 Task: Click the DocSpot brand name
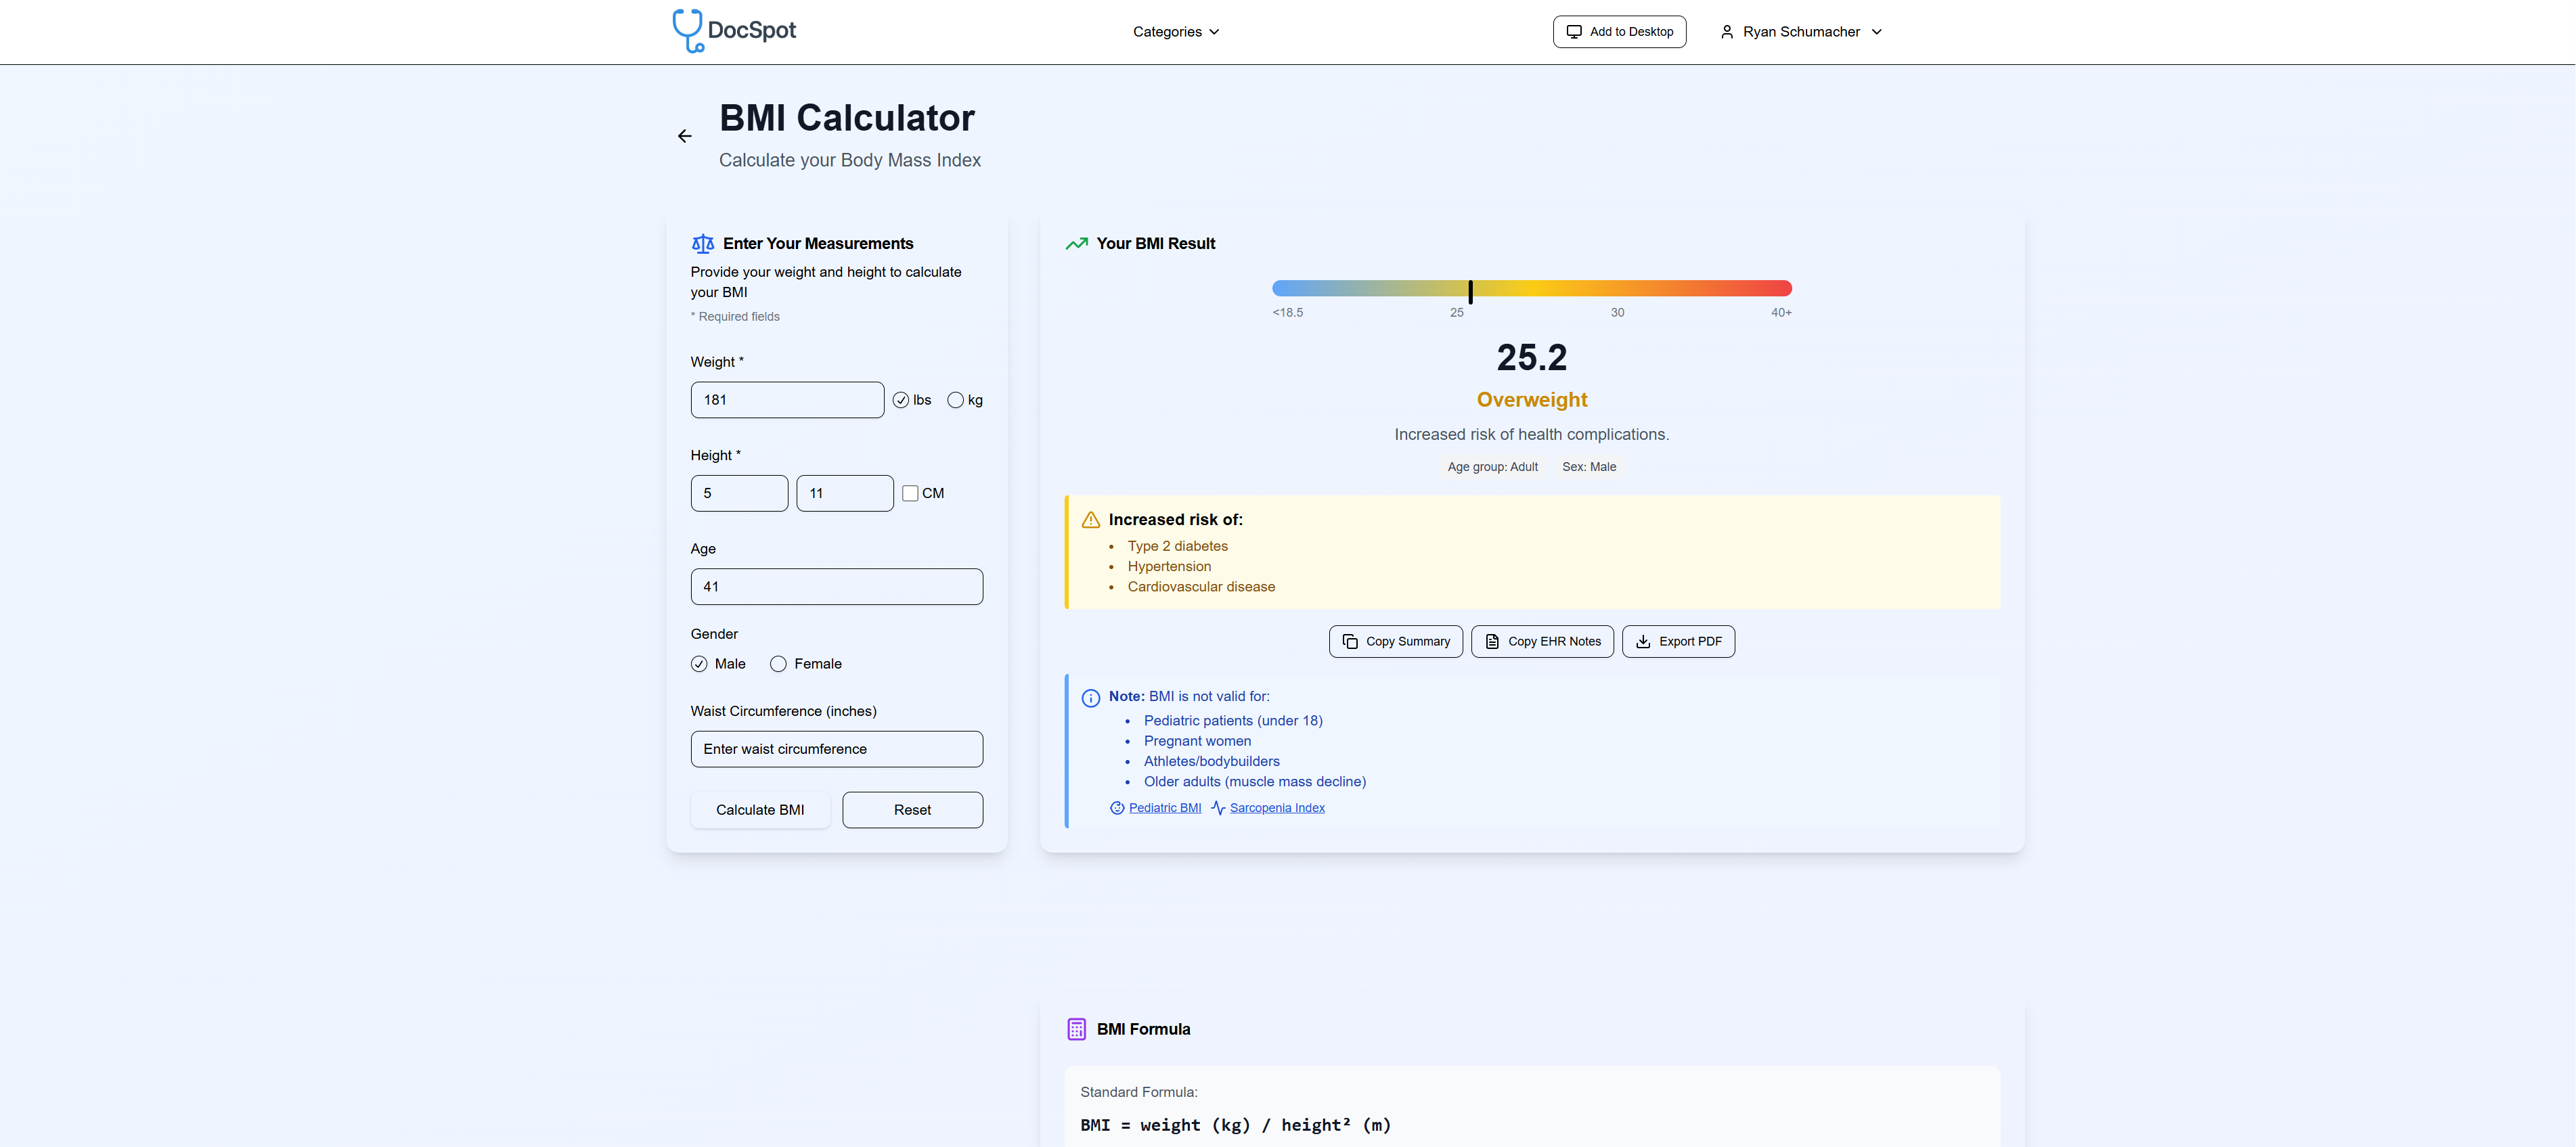click(752, 30)
